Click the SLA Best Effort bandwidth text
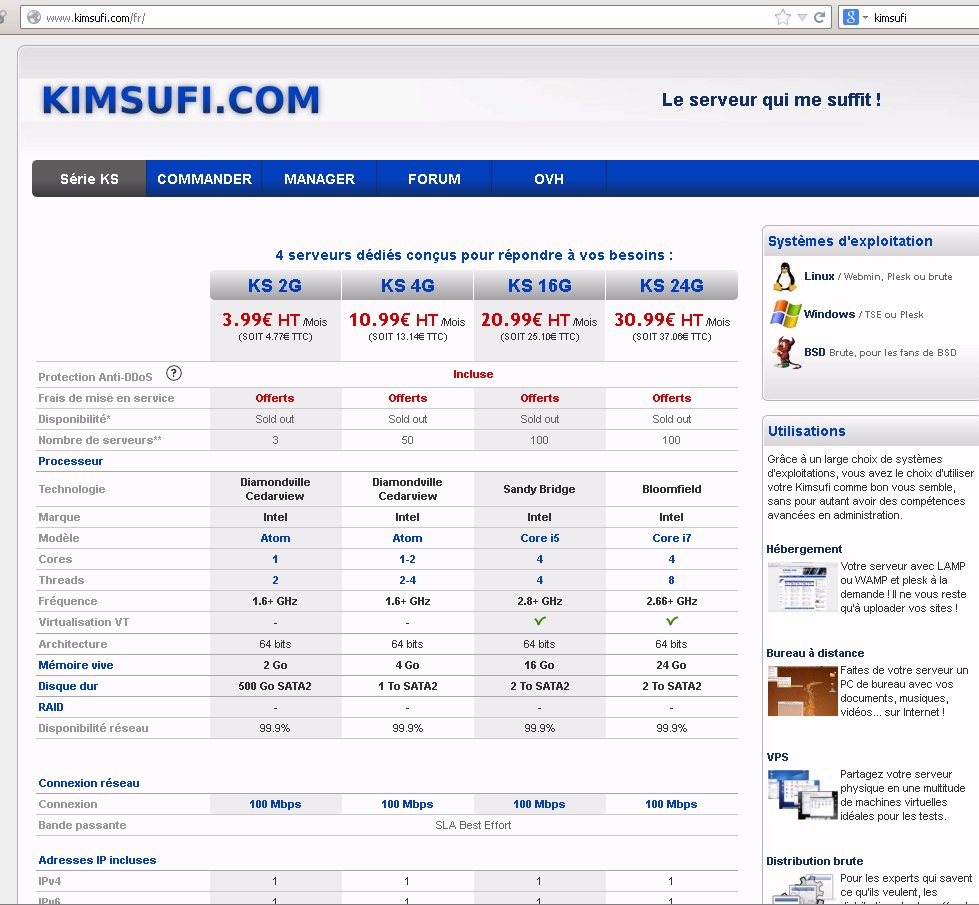979x905 pixels. click(473, 825)
